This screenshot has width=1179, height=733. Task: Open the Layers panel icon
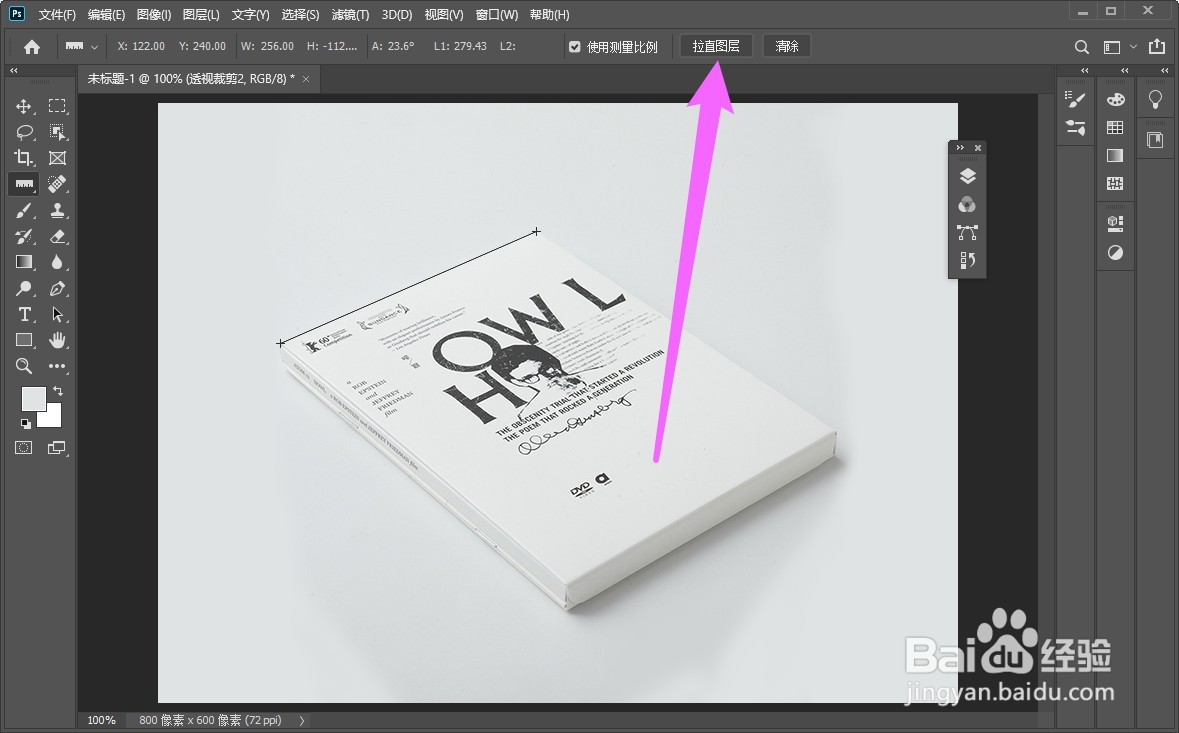[968, 176]
